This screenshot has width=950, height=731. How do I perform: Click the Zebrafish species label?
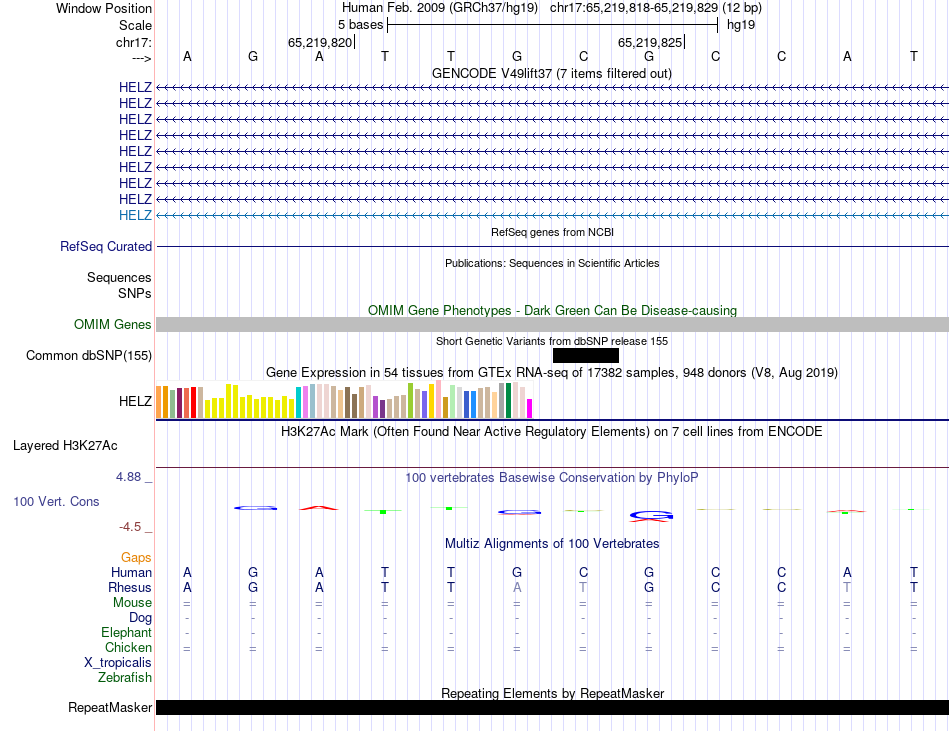click(125, 678)
